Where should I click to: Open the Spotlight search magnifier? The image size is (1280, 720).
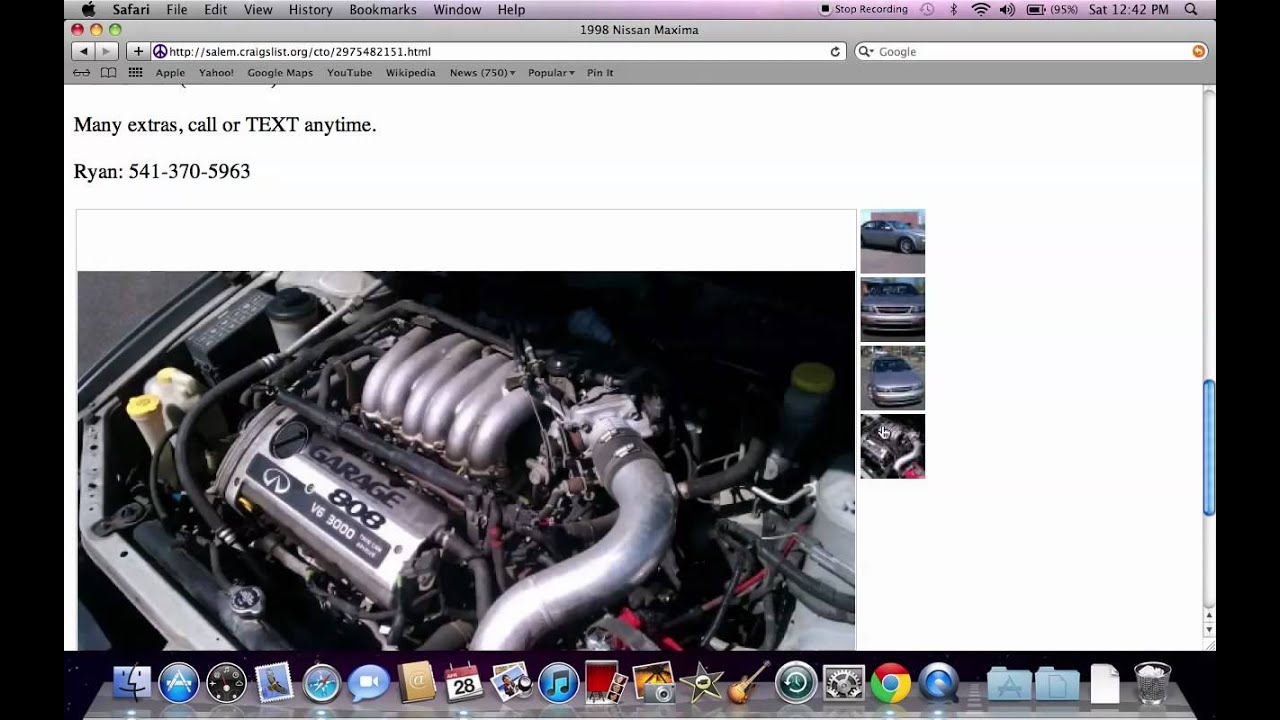coord(1190,9)
